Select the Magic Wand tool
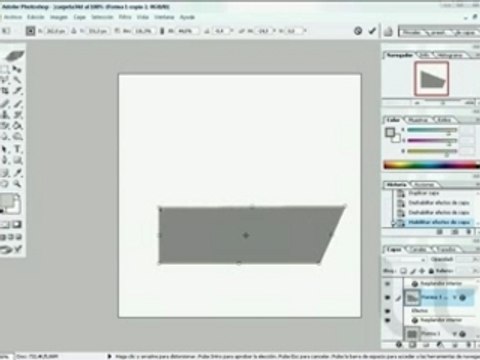 (x=17, y=80)
